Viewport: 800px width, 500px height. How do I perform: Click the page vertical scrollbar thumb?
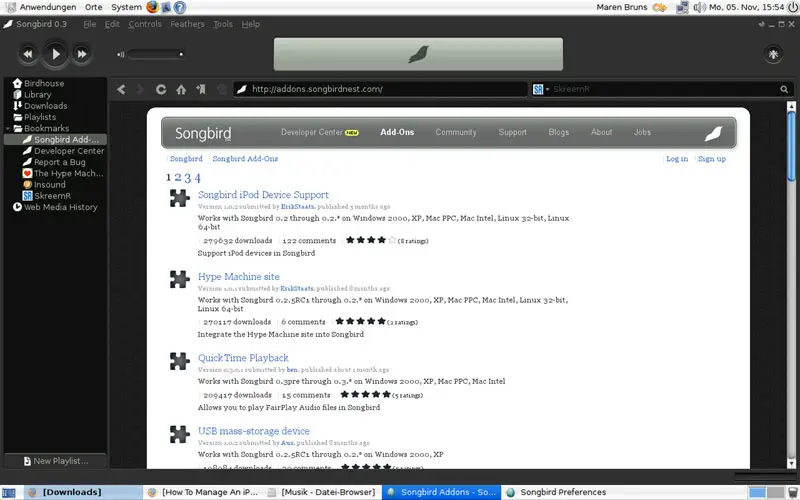[x=791, y=146]
